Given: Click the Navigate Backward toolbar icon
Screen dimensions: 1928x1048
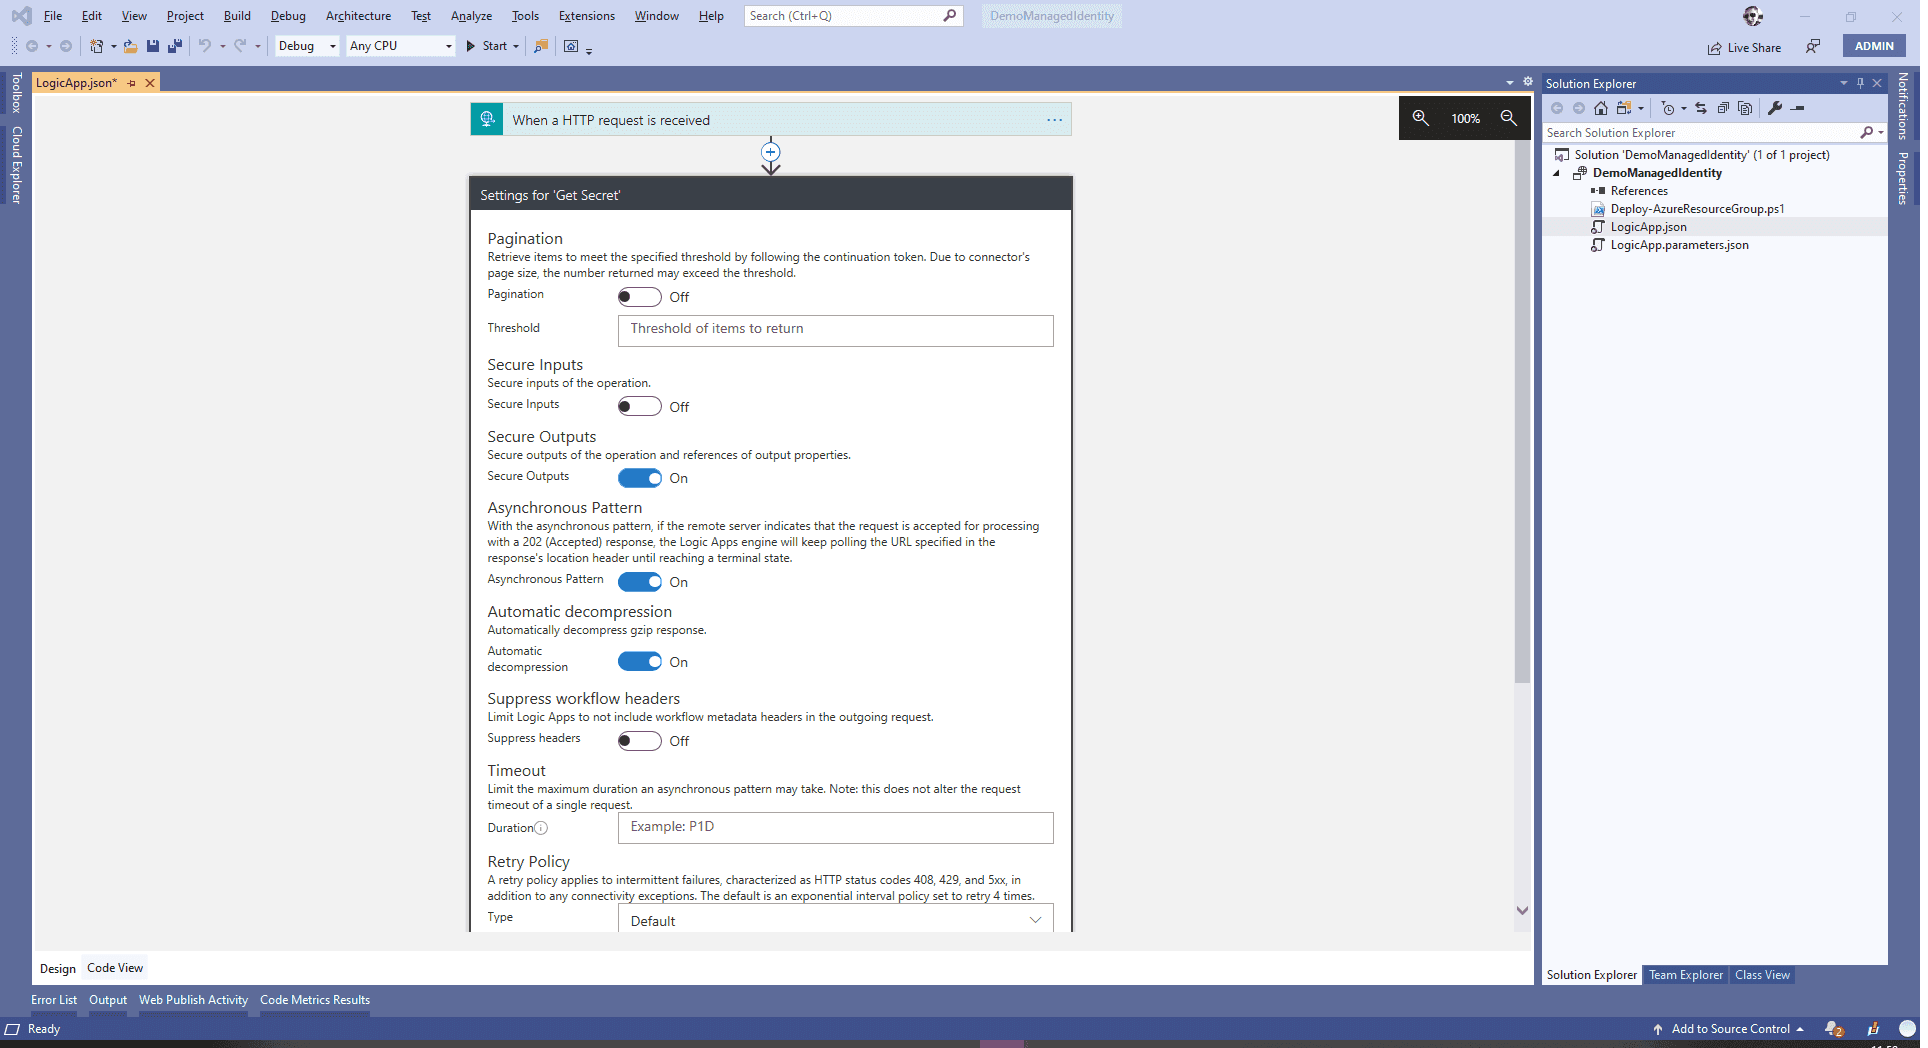Looking at the screenshot, I should [32, 46].
